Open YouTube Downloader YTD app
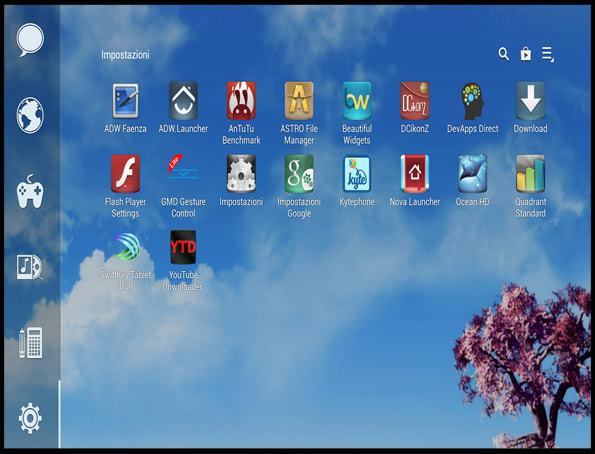 (x=183, y=247)
